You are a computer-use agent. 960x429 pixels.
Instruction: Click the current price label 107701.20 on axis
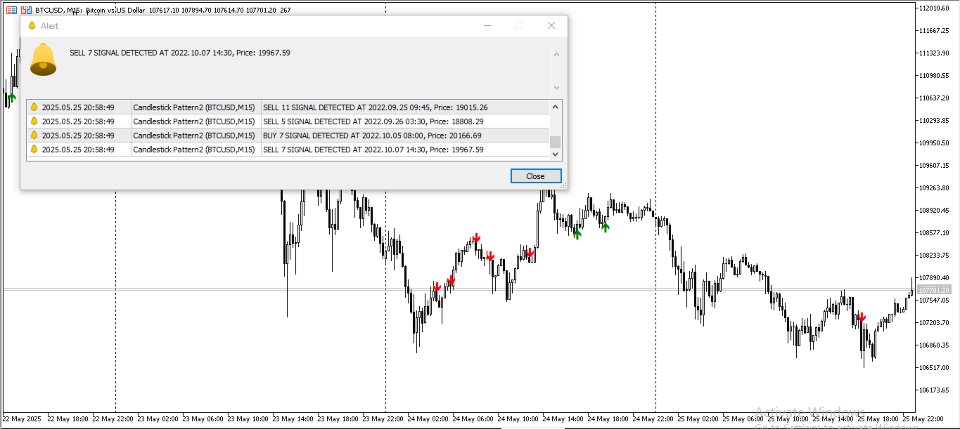pos(934,290)
